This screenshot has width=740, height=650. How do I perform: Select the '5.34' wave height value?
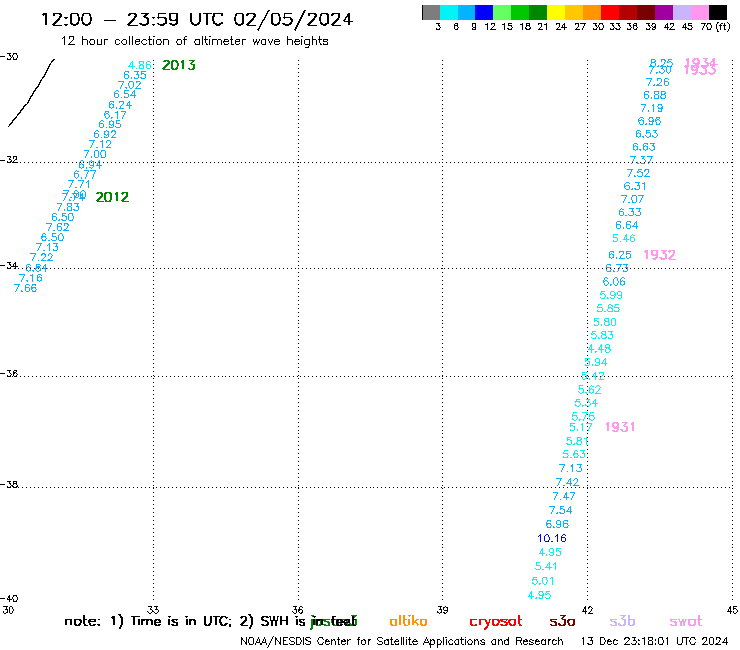pyautogui.click(x=586, y=403)
